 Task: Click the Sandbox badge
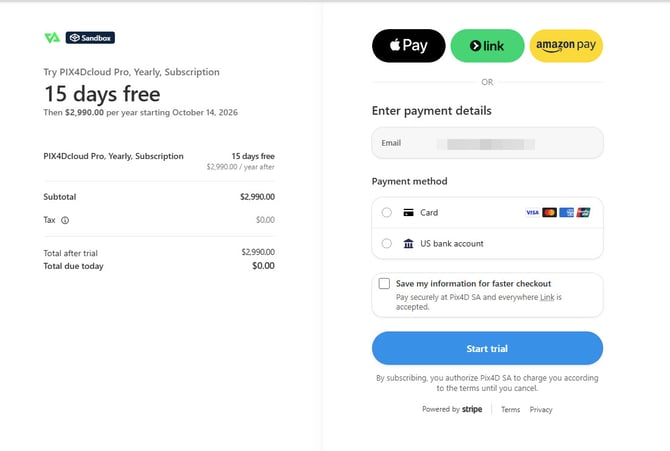[90, 38]
